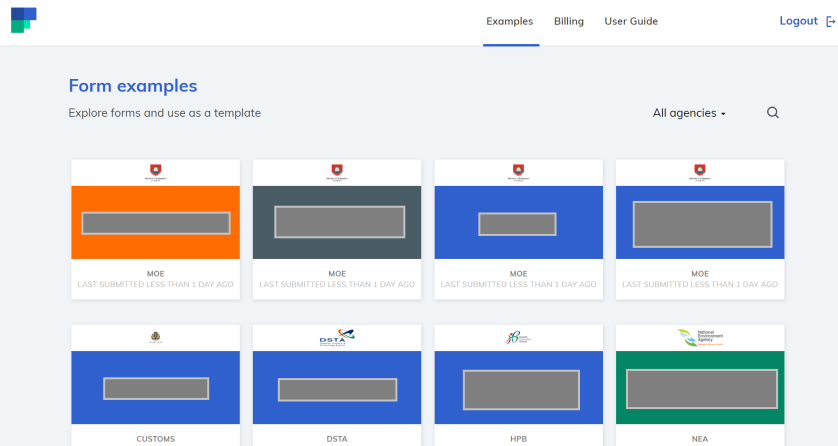Click the Singapore Customs crest logo
This screenshot has height=446, width=838.
pos(154,337)
